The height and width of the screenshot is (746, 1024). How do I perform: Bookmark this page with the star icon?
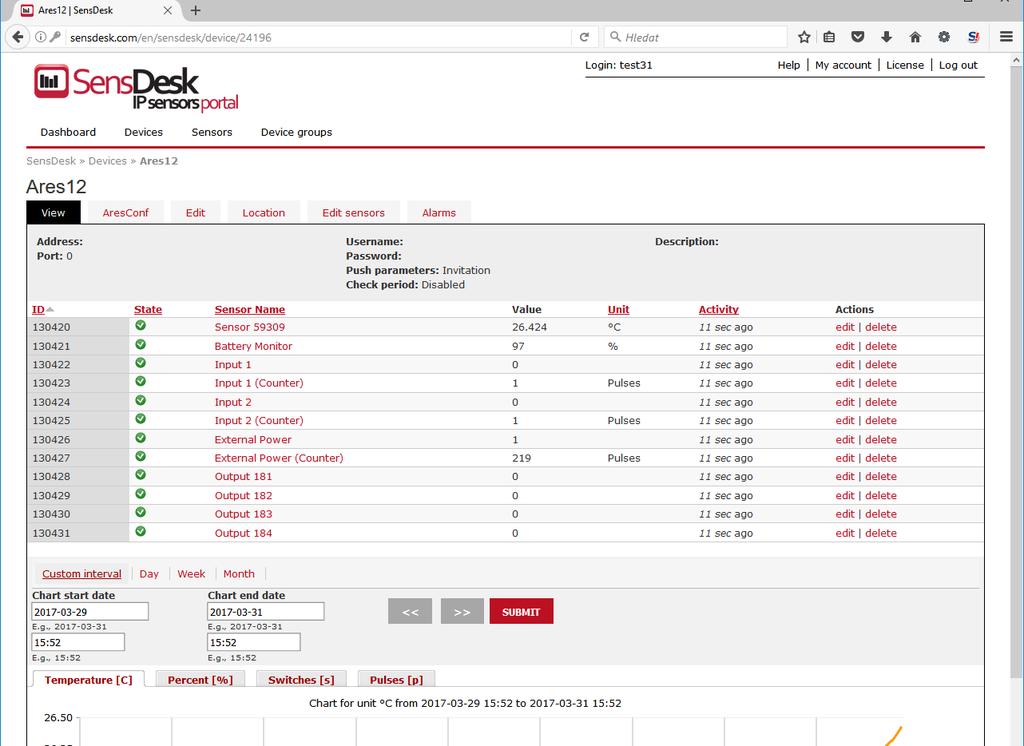pos(804,37)
